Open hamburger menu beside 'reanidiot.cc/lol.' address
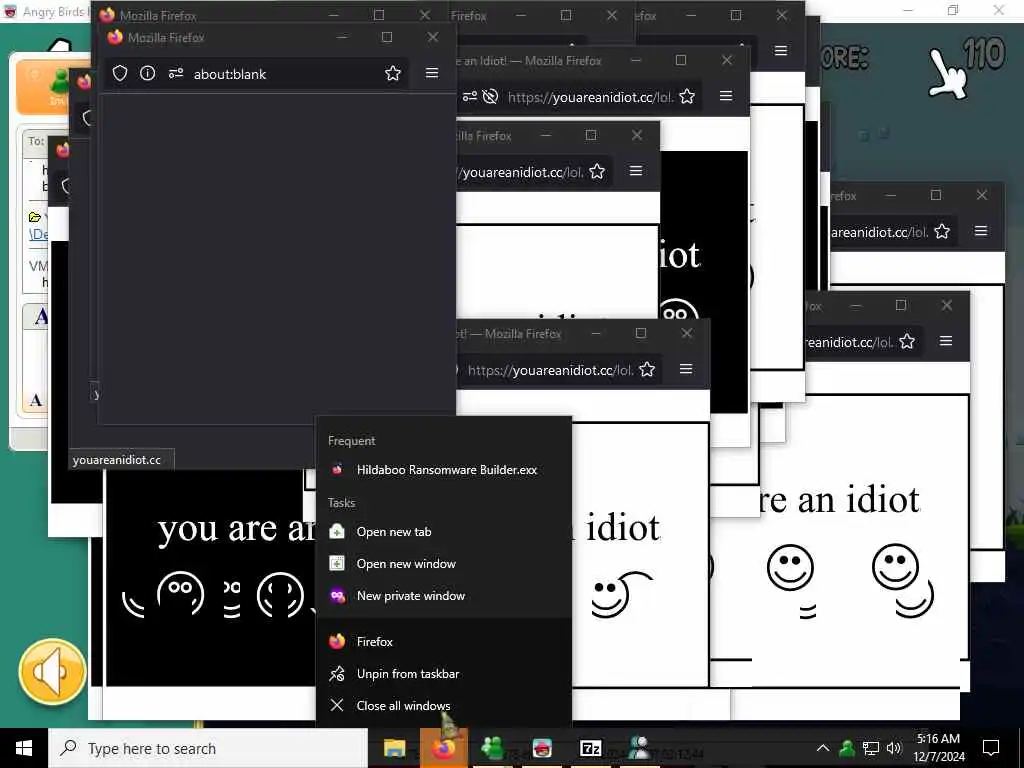This screenshot has width=1024, height=768. pos(945,341)
